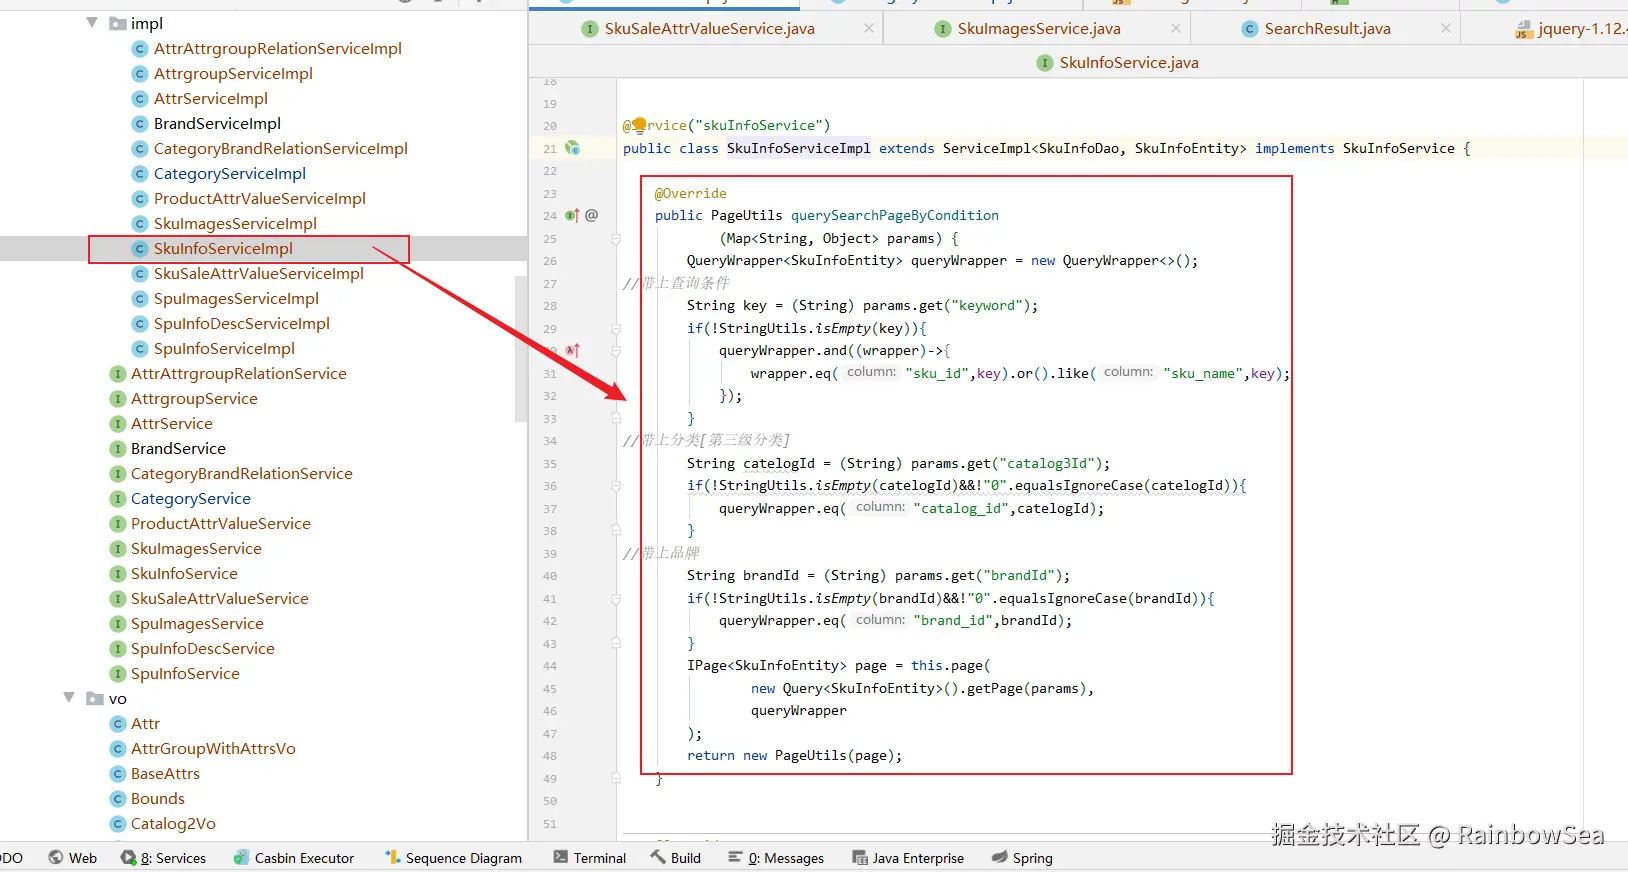Open the Build tool window
This screenshot has width=1628, height=872.
[676, 858]
